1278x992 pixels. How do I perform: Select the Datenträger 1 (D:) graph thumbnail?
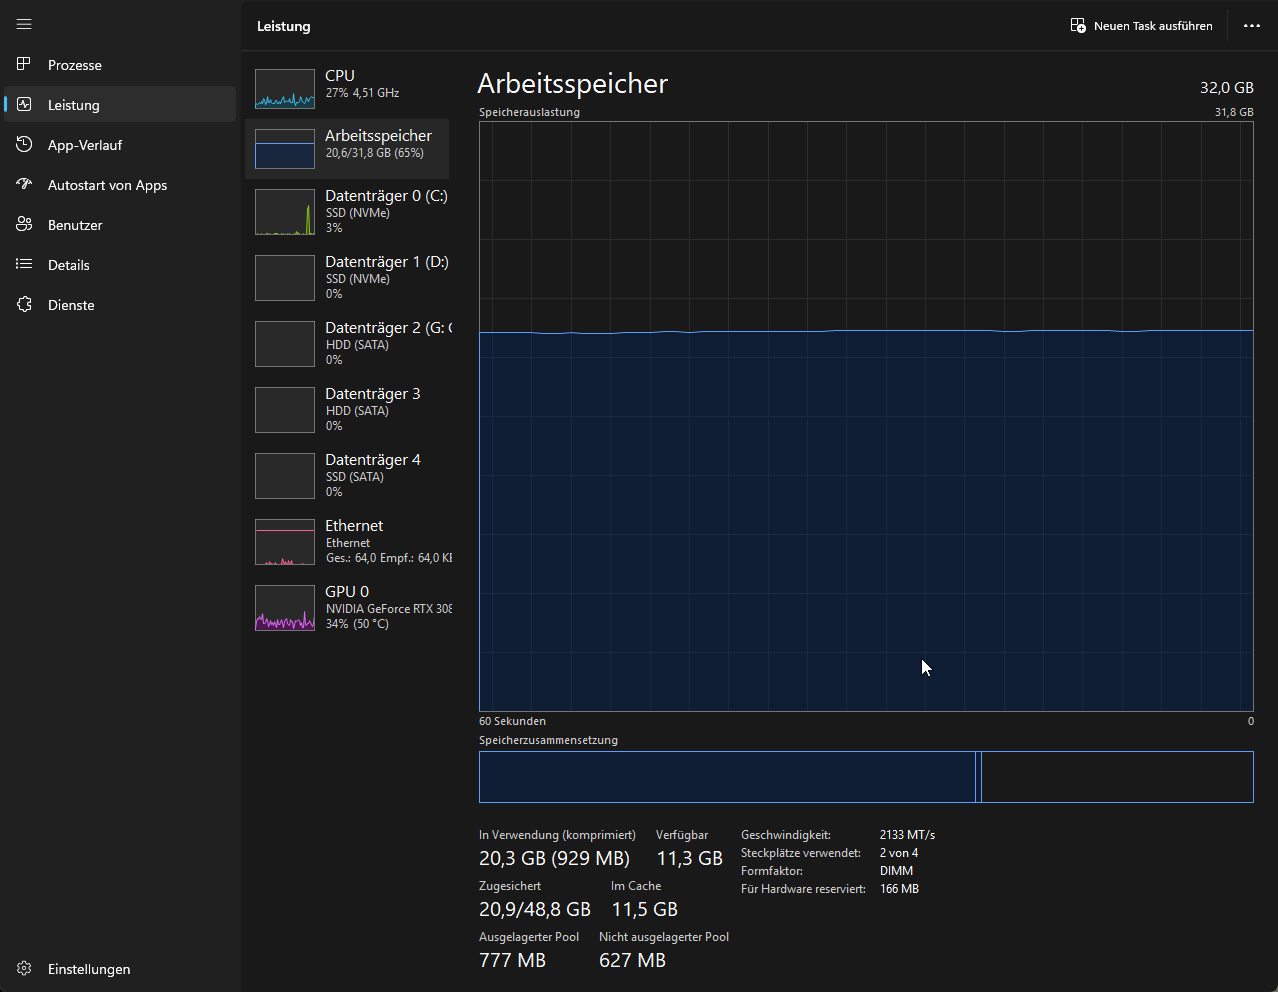click(285, 278)
